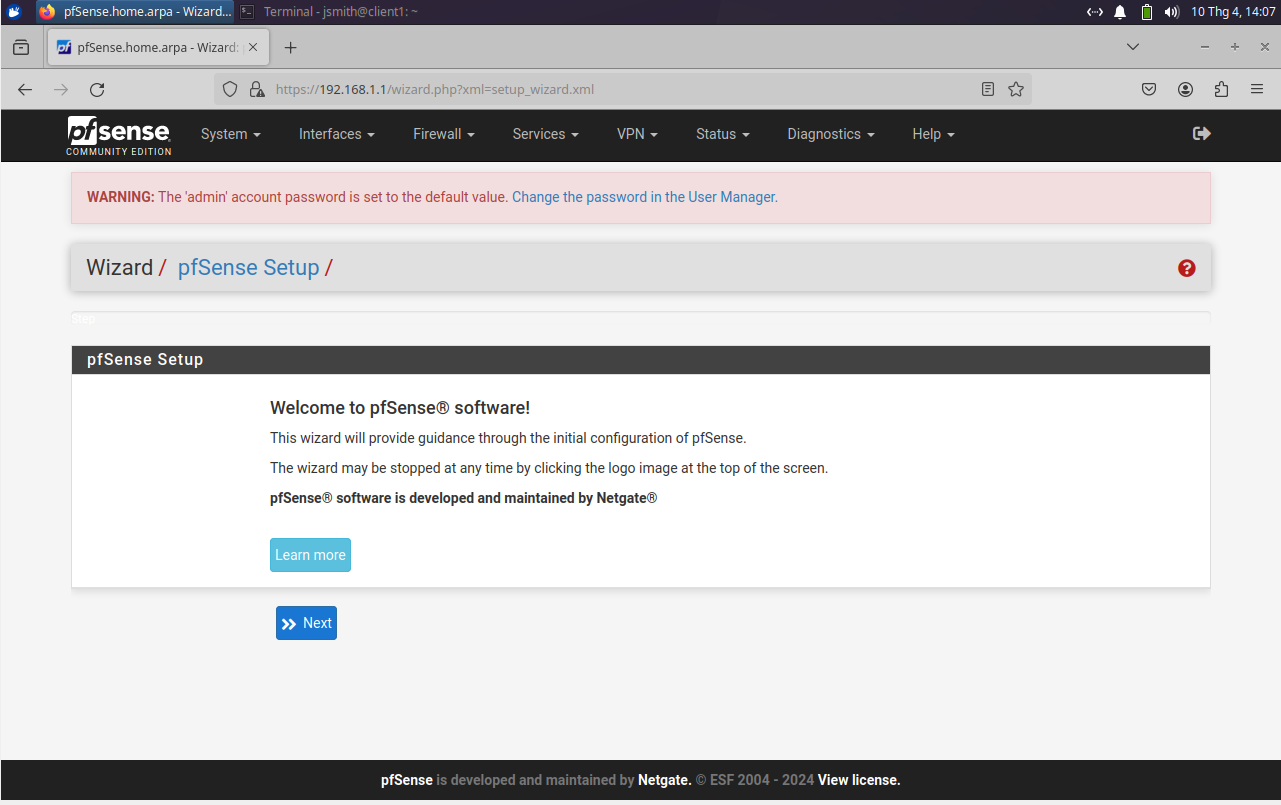Click the pfSense Setup panel header text
1281x805 pixels.
(145, 360)
